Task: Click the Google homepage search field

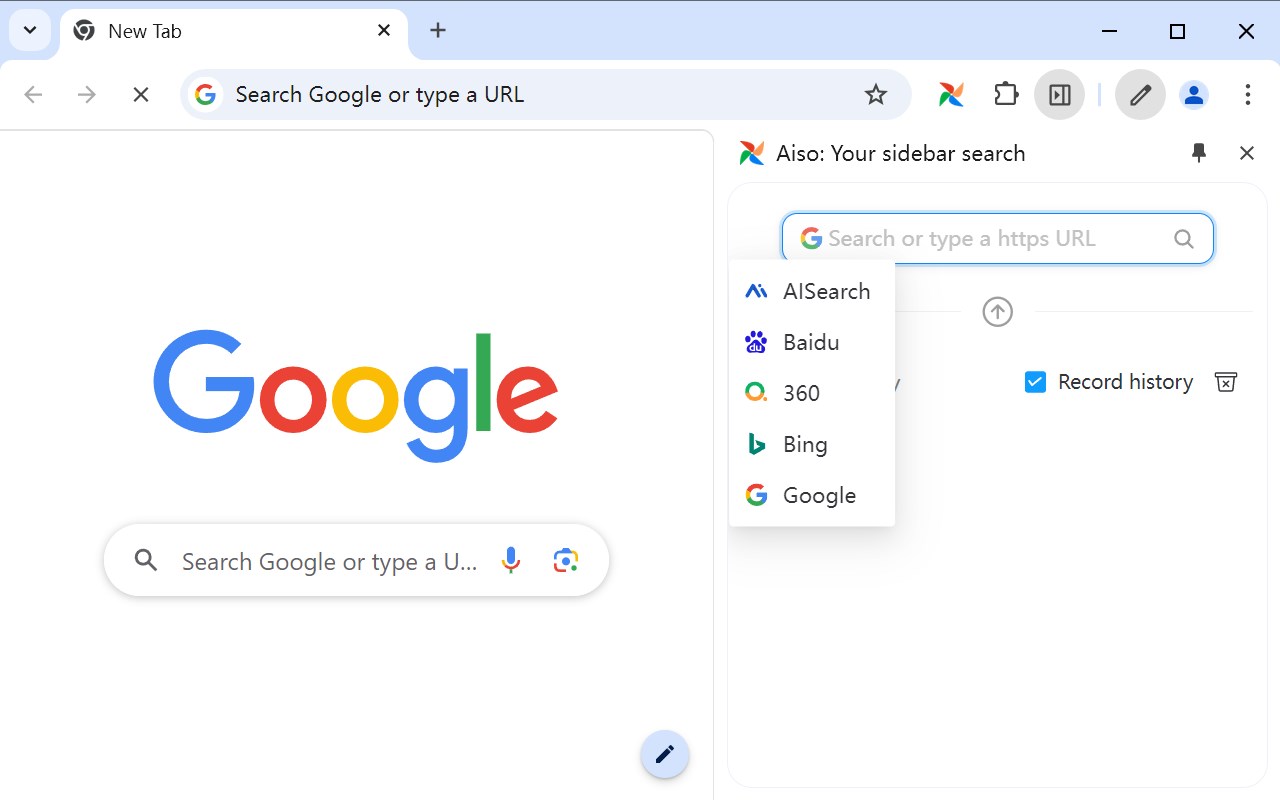Action: pos(328,561)
